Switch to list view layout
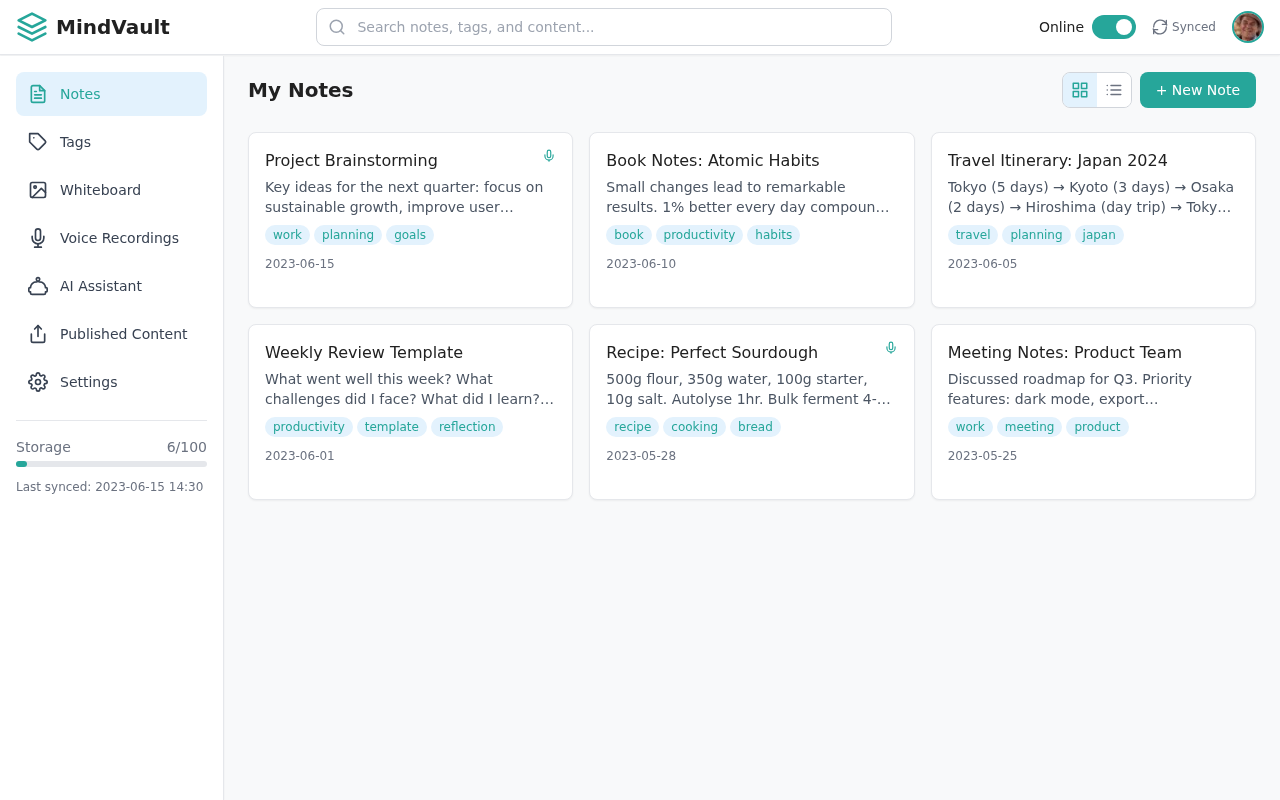Viewport: 1280px width, 800px height. pos(1113,90)
